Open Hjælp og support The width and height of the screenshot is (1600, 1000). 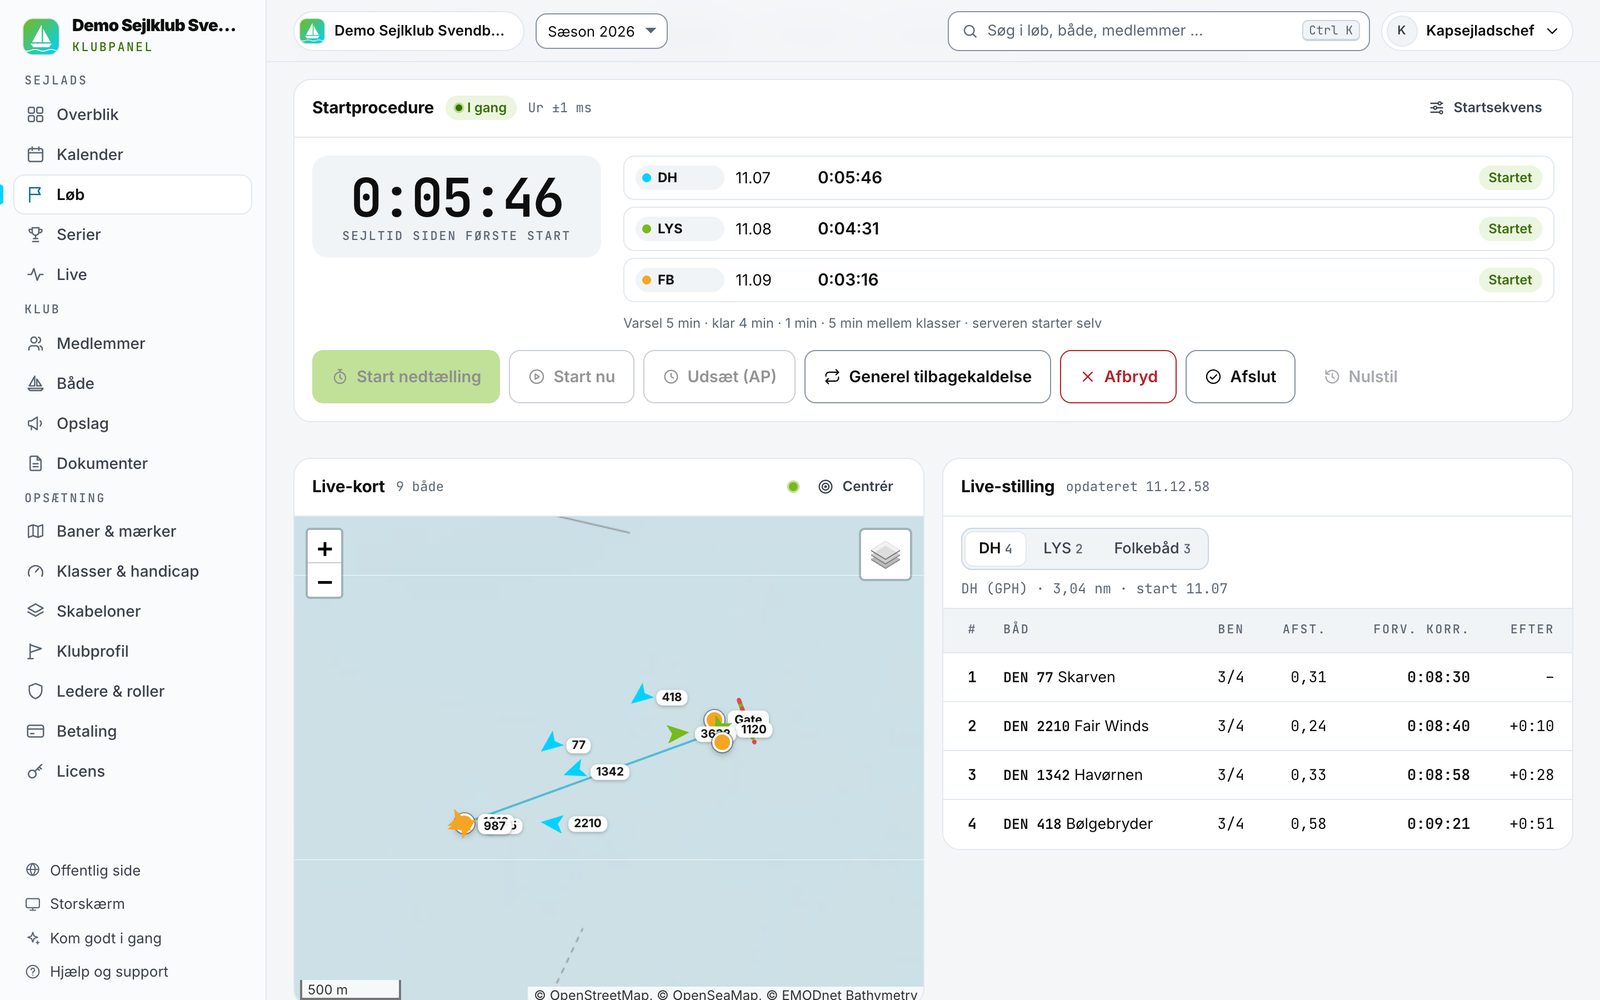(109, 972)
